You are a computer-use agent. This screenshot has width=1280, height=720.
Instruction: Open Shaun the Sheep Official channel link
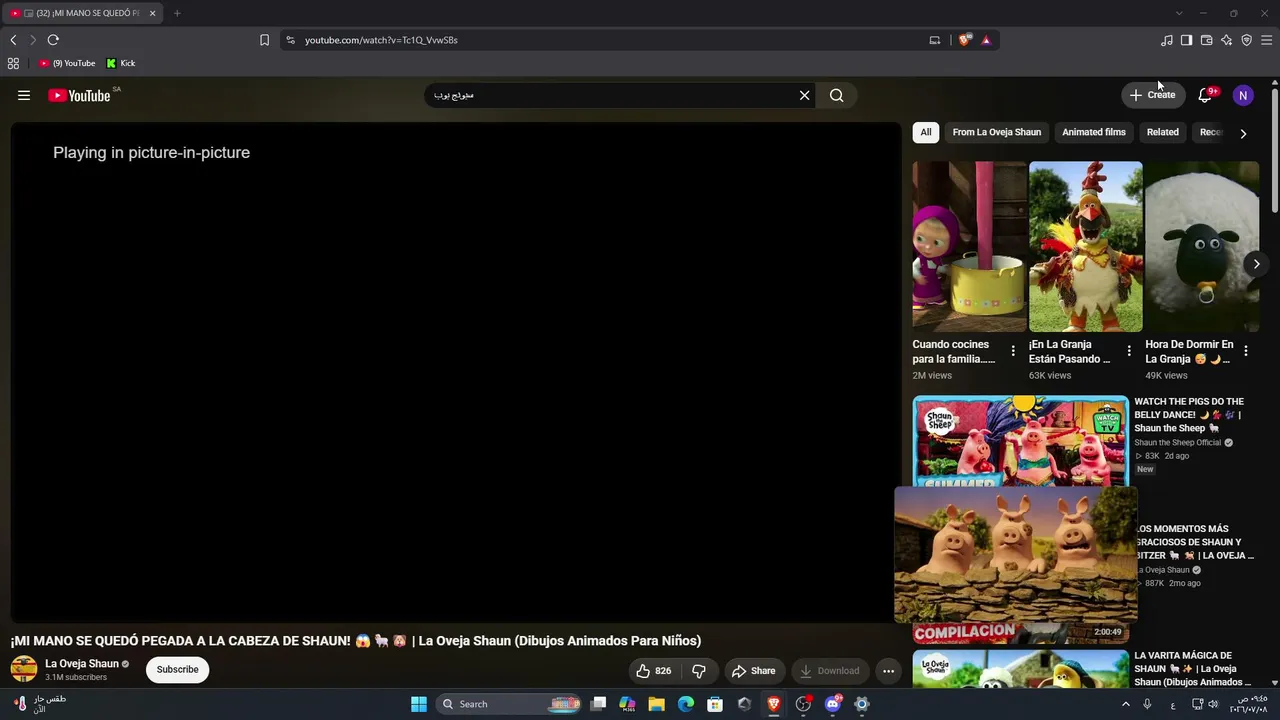[1178, 443]
